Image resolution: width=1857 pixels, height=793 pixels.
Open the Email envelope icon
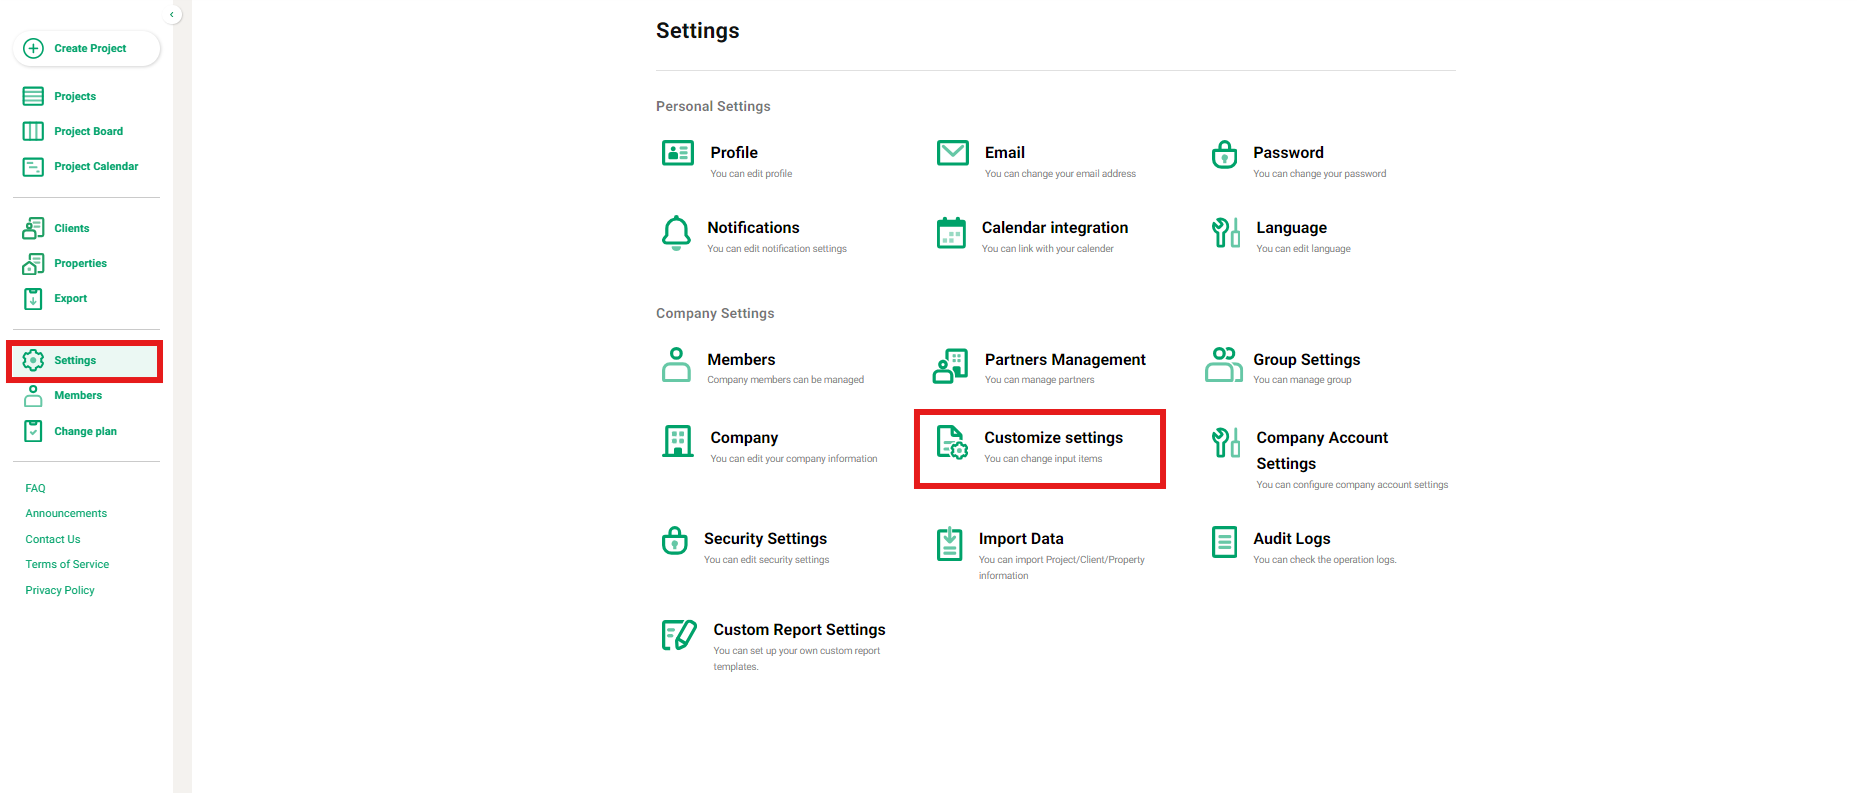tap(952, 153)
